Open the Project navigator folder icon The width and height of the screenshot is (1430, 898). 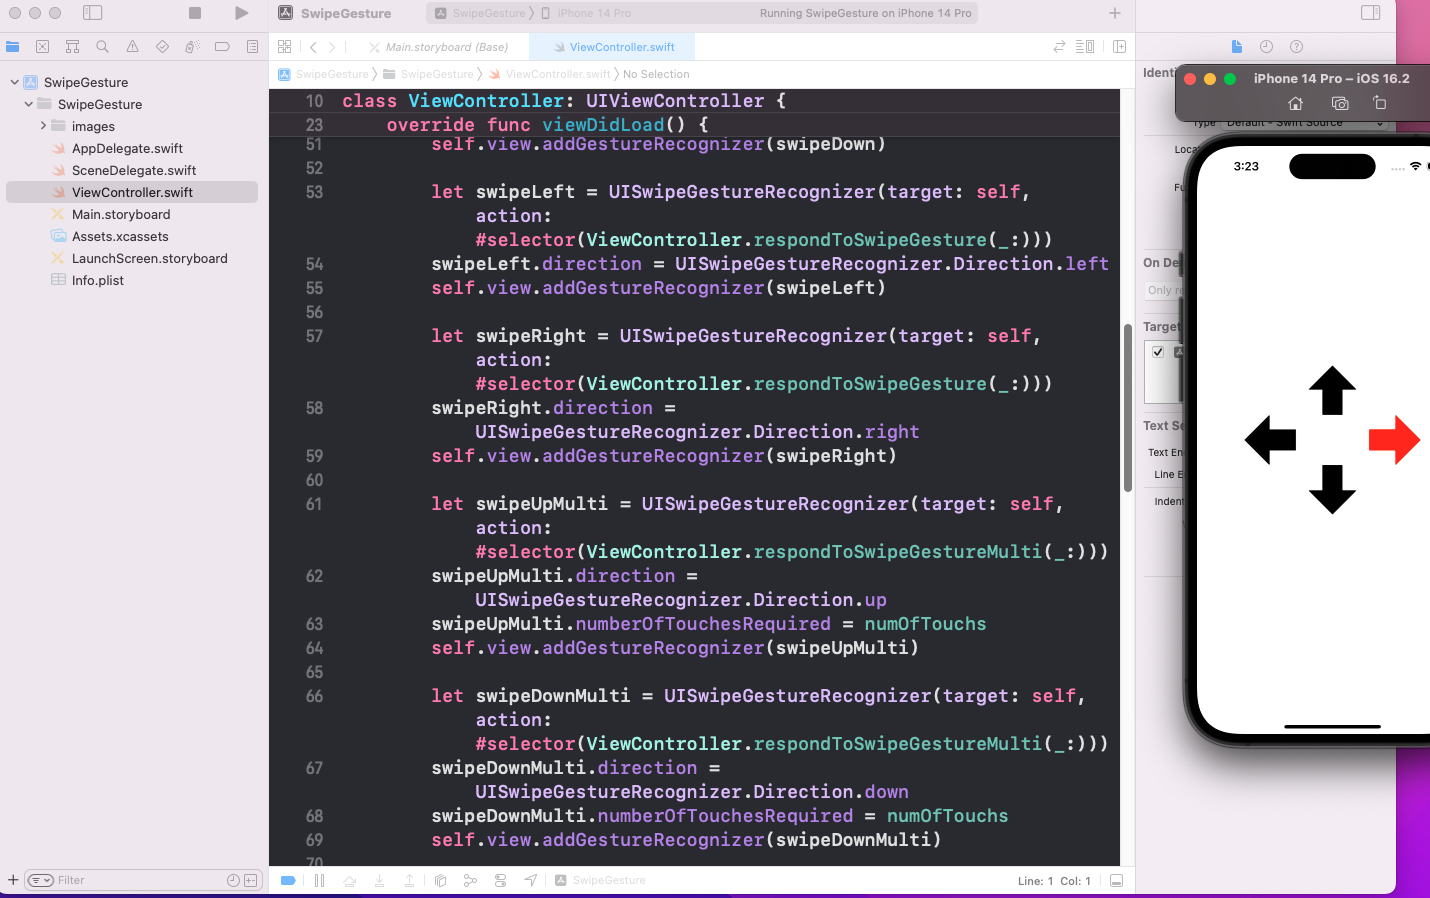[x=12, y=46]
